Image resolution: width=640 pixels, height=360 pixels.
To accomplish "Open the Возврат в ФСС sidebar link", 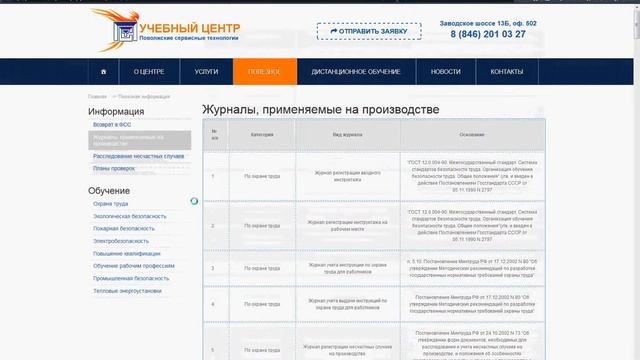I will click(x=112, y=125).
